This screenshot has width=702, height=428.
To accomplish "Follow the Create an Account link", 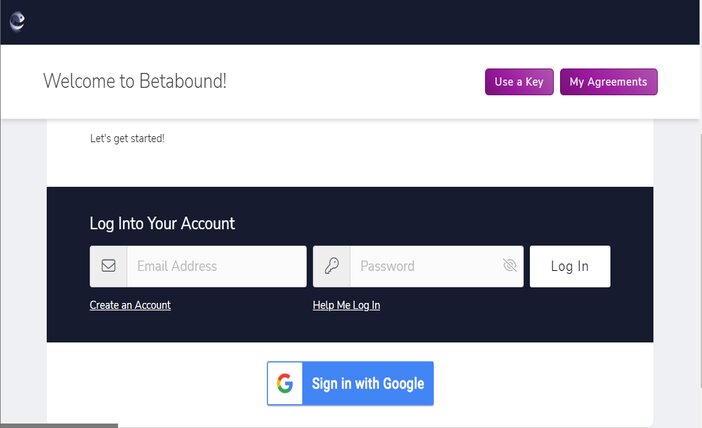I will click(130, 305).
